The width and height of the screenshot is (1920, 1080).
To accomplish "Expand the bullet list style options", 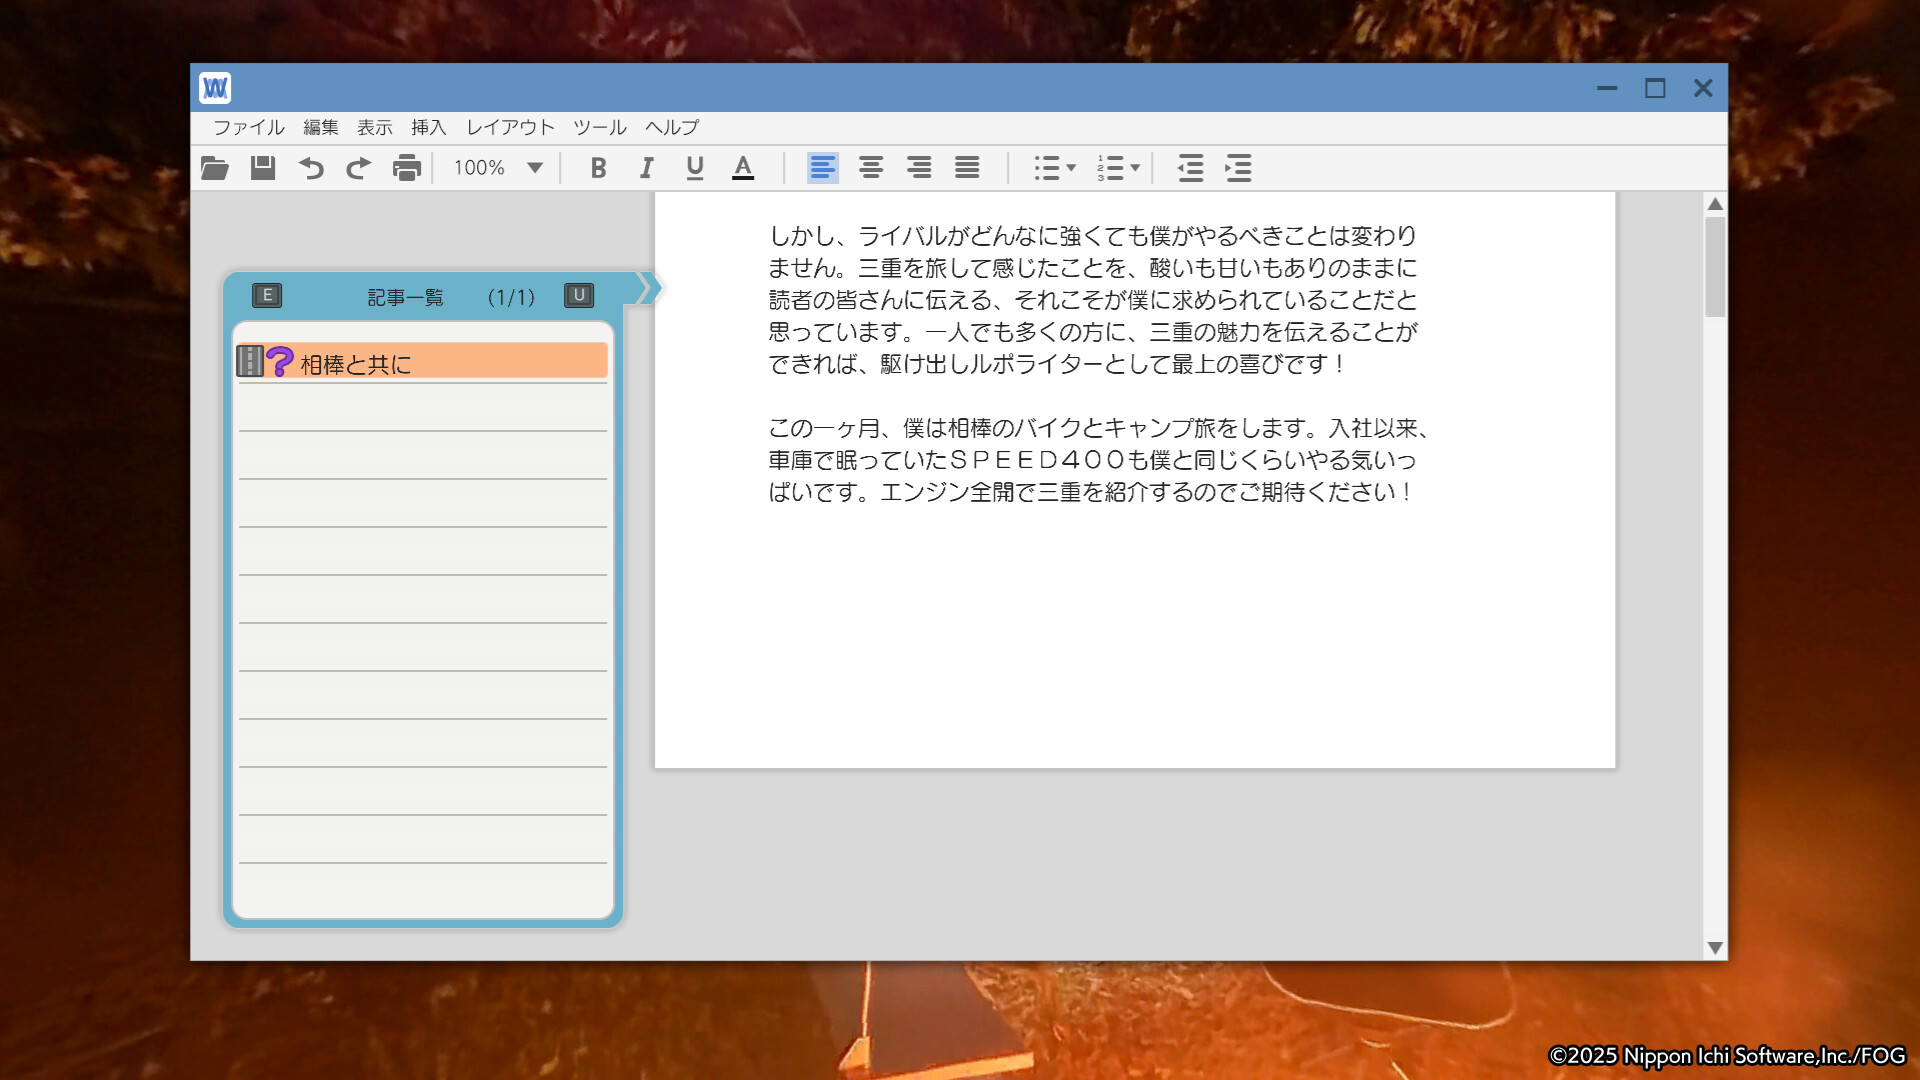I will pyautogui.click(x=1071, y=168).
